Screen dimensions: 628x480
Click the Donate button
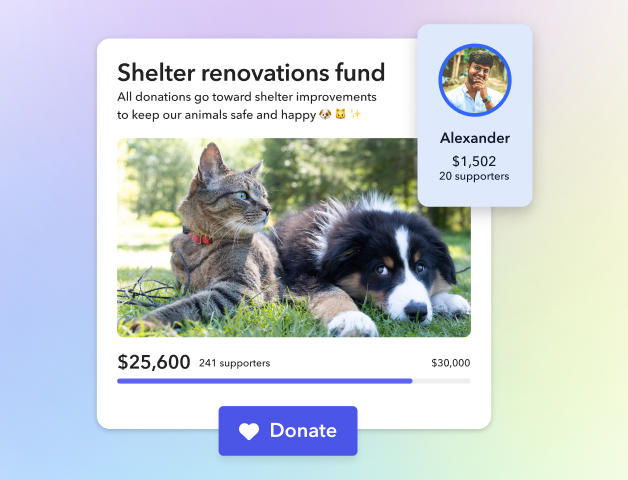point(288,431)
